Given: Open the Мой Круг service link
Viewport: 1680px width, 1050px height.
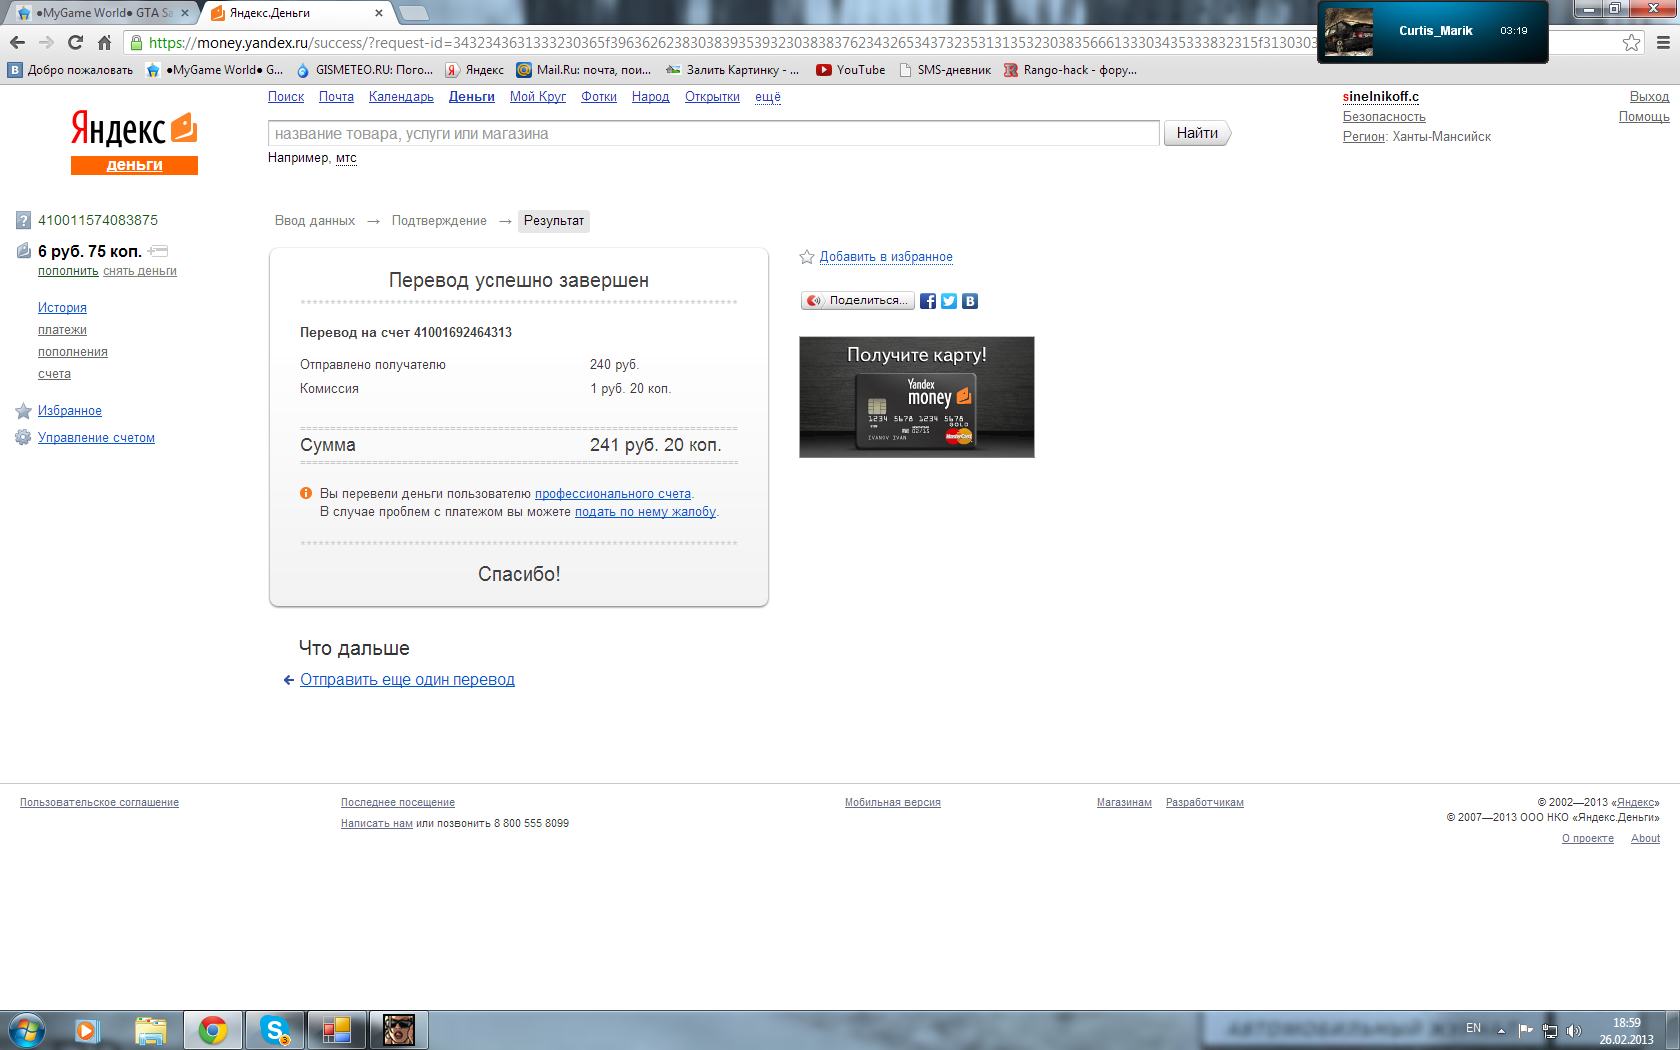Looking at the screenshot, I should pyautogui.click(x=538, y=97).
